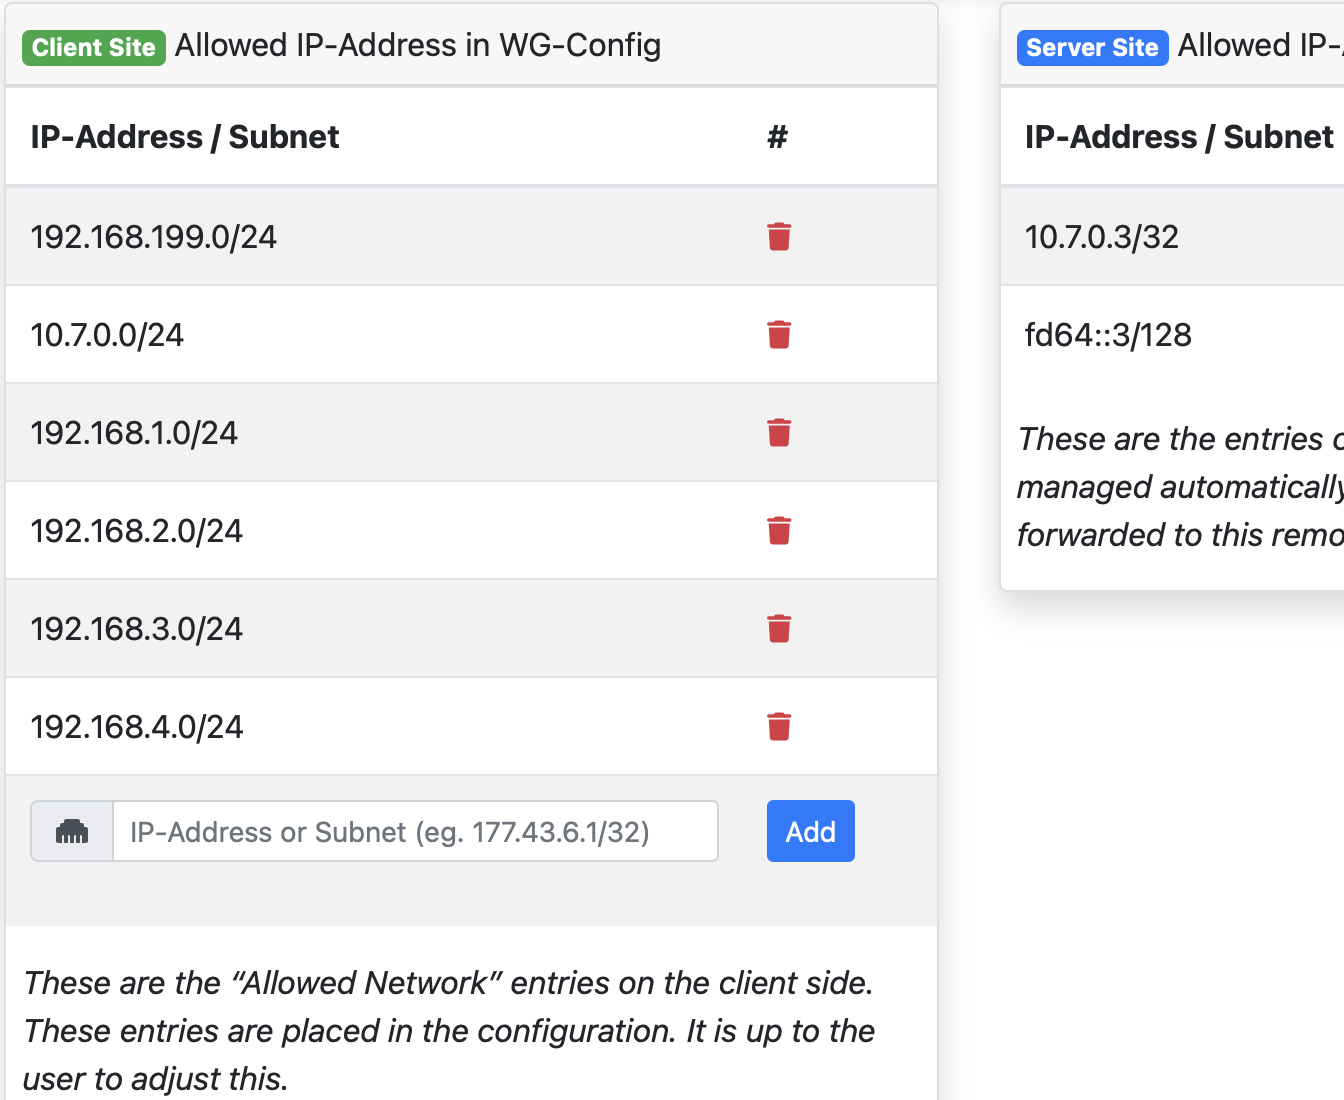This screenshot has width=1344, height=1100.
Task: Delete the 192.168.4.0/24 allowed network
Action: [779, 727]
